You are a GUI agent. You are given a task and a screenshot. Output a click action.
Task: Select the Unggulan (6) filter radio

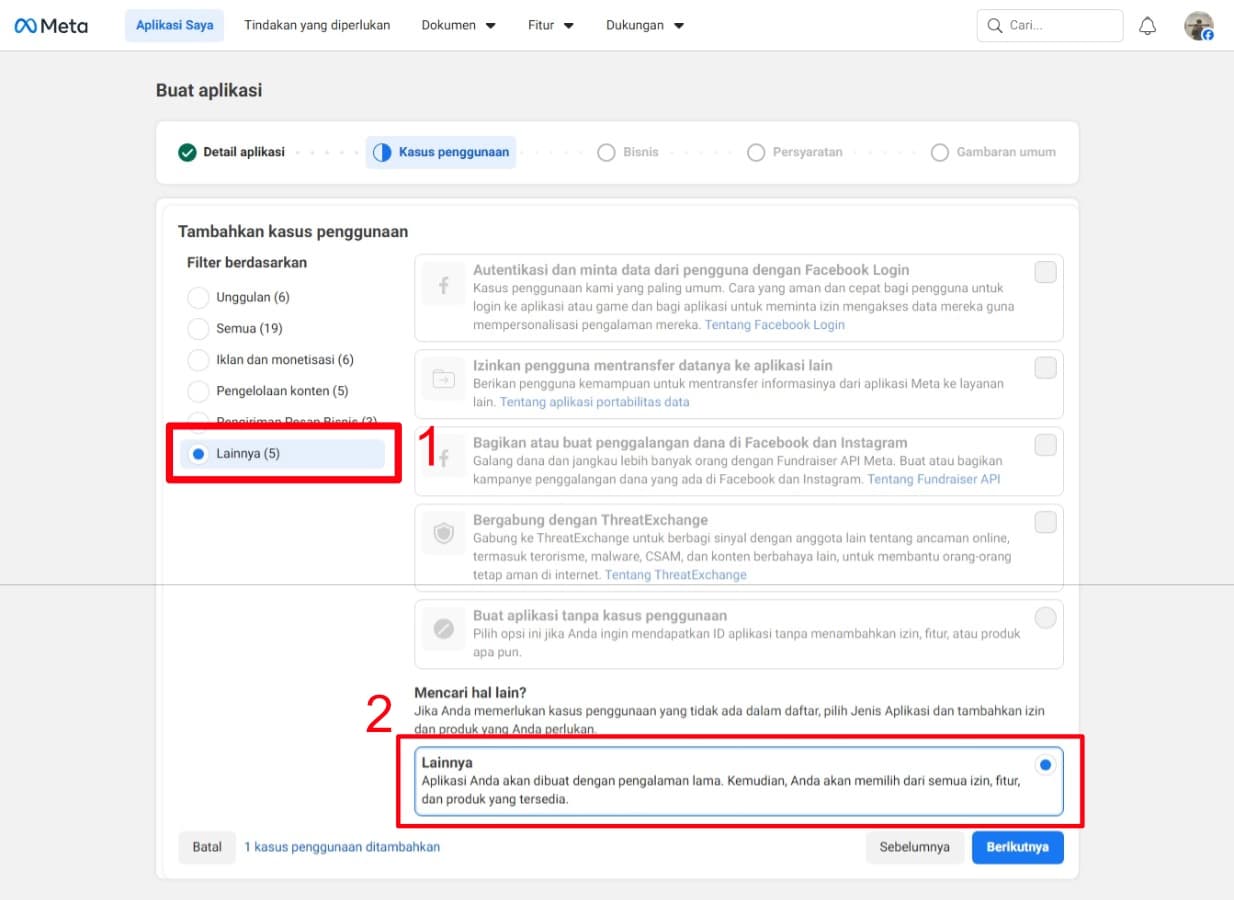click(x=198, y=298)
